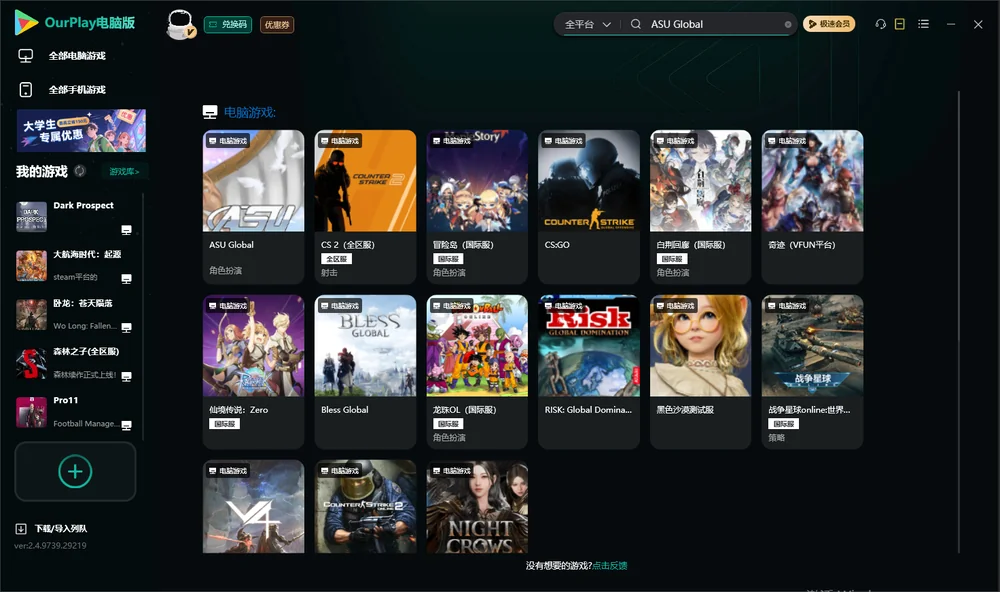The image size is (1000, 592).
Task: Click the 兑换码 redeem code button
Action: (x=228, y=25)
